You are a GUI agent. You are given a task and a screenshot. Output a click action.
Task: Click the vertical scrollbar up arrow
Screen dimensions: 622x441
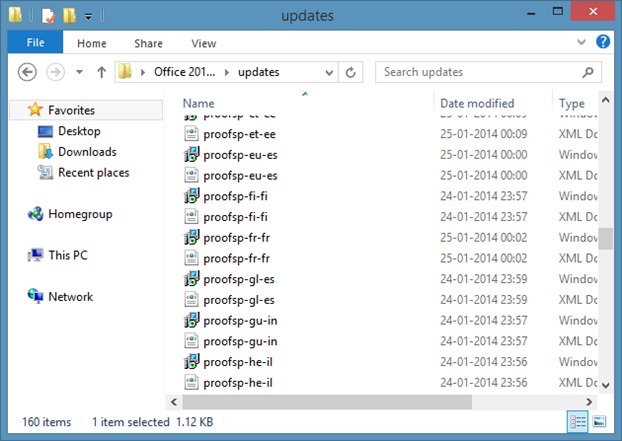605,100
